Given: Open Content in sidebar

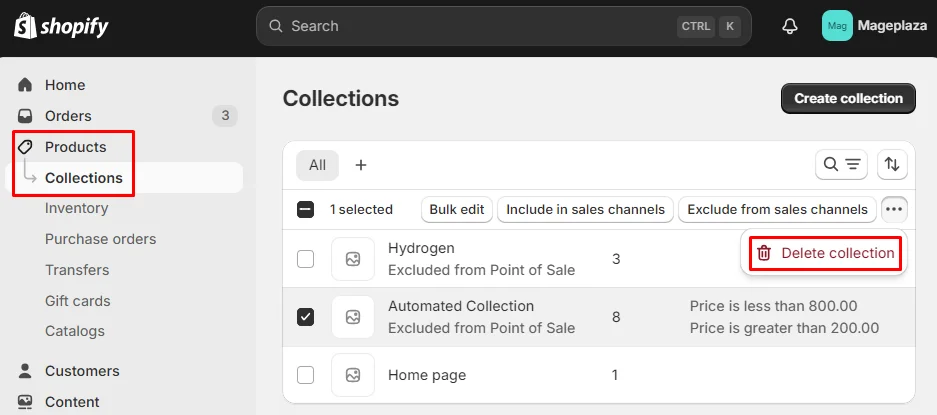Looking at the screenshot, I should tap(72, 402).
